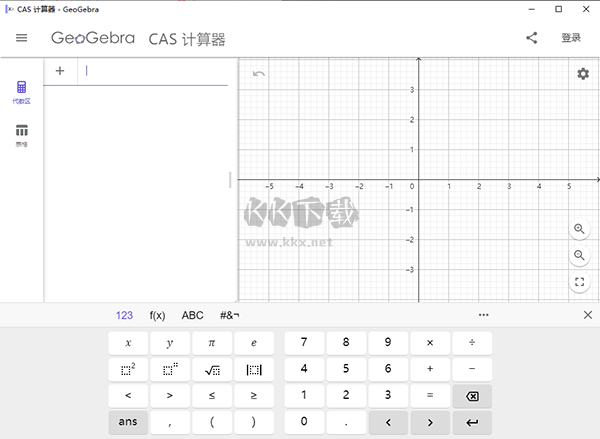
Task: Open graphics view settings gear
Action: (x=582, y=74)
